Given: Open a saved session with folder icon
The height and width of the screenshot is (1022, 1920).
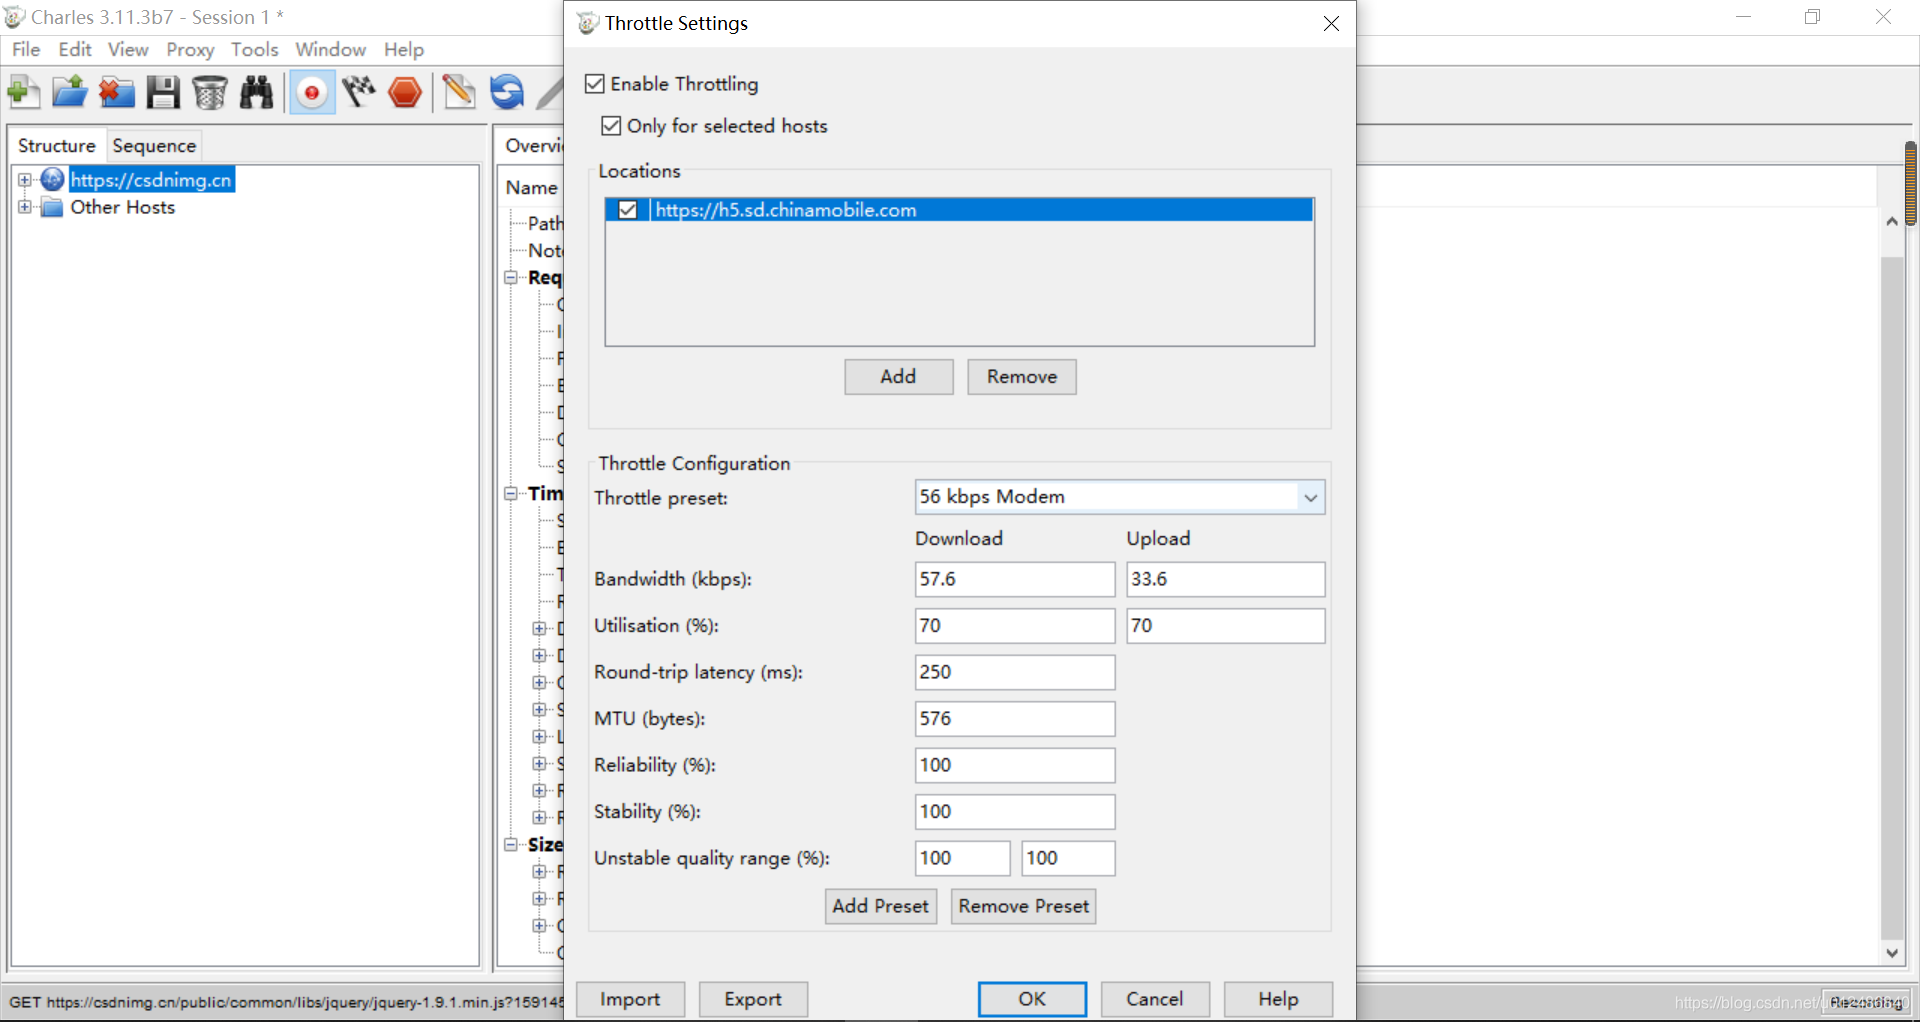Looking at the screenshot, I should (69, 93).
